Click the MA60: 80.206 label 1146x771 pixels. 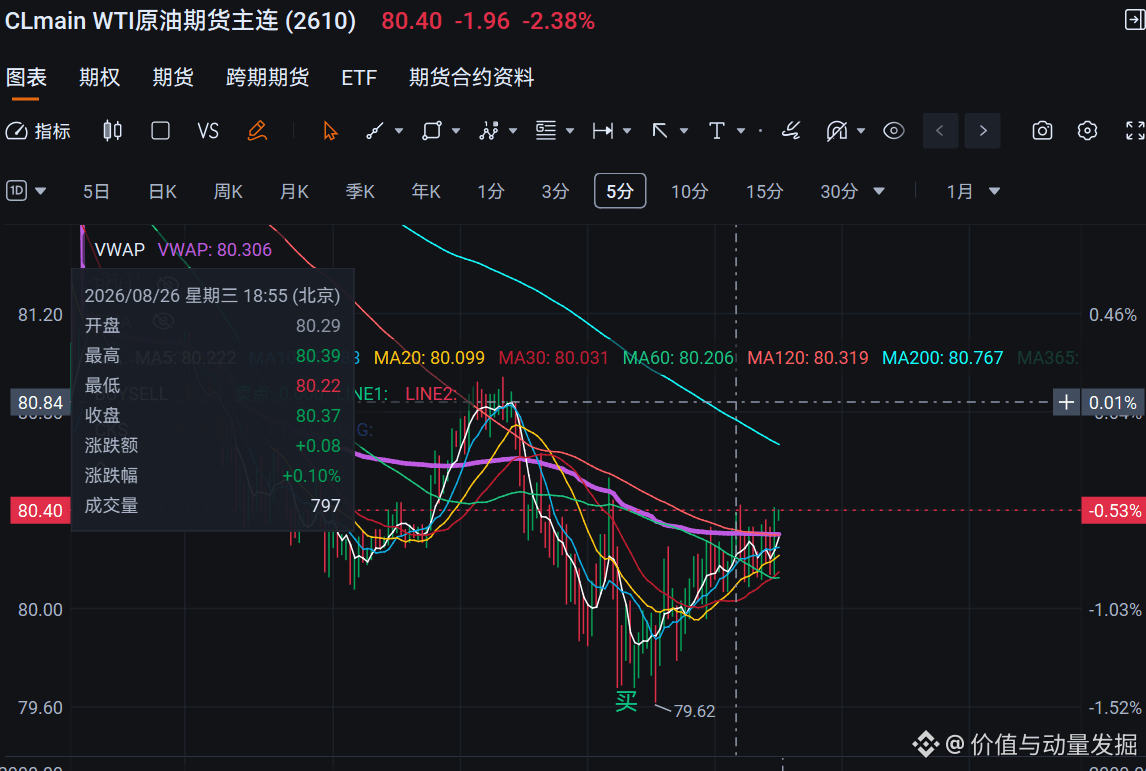[x=678, y=358]
